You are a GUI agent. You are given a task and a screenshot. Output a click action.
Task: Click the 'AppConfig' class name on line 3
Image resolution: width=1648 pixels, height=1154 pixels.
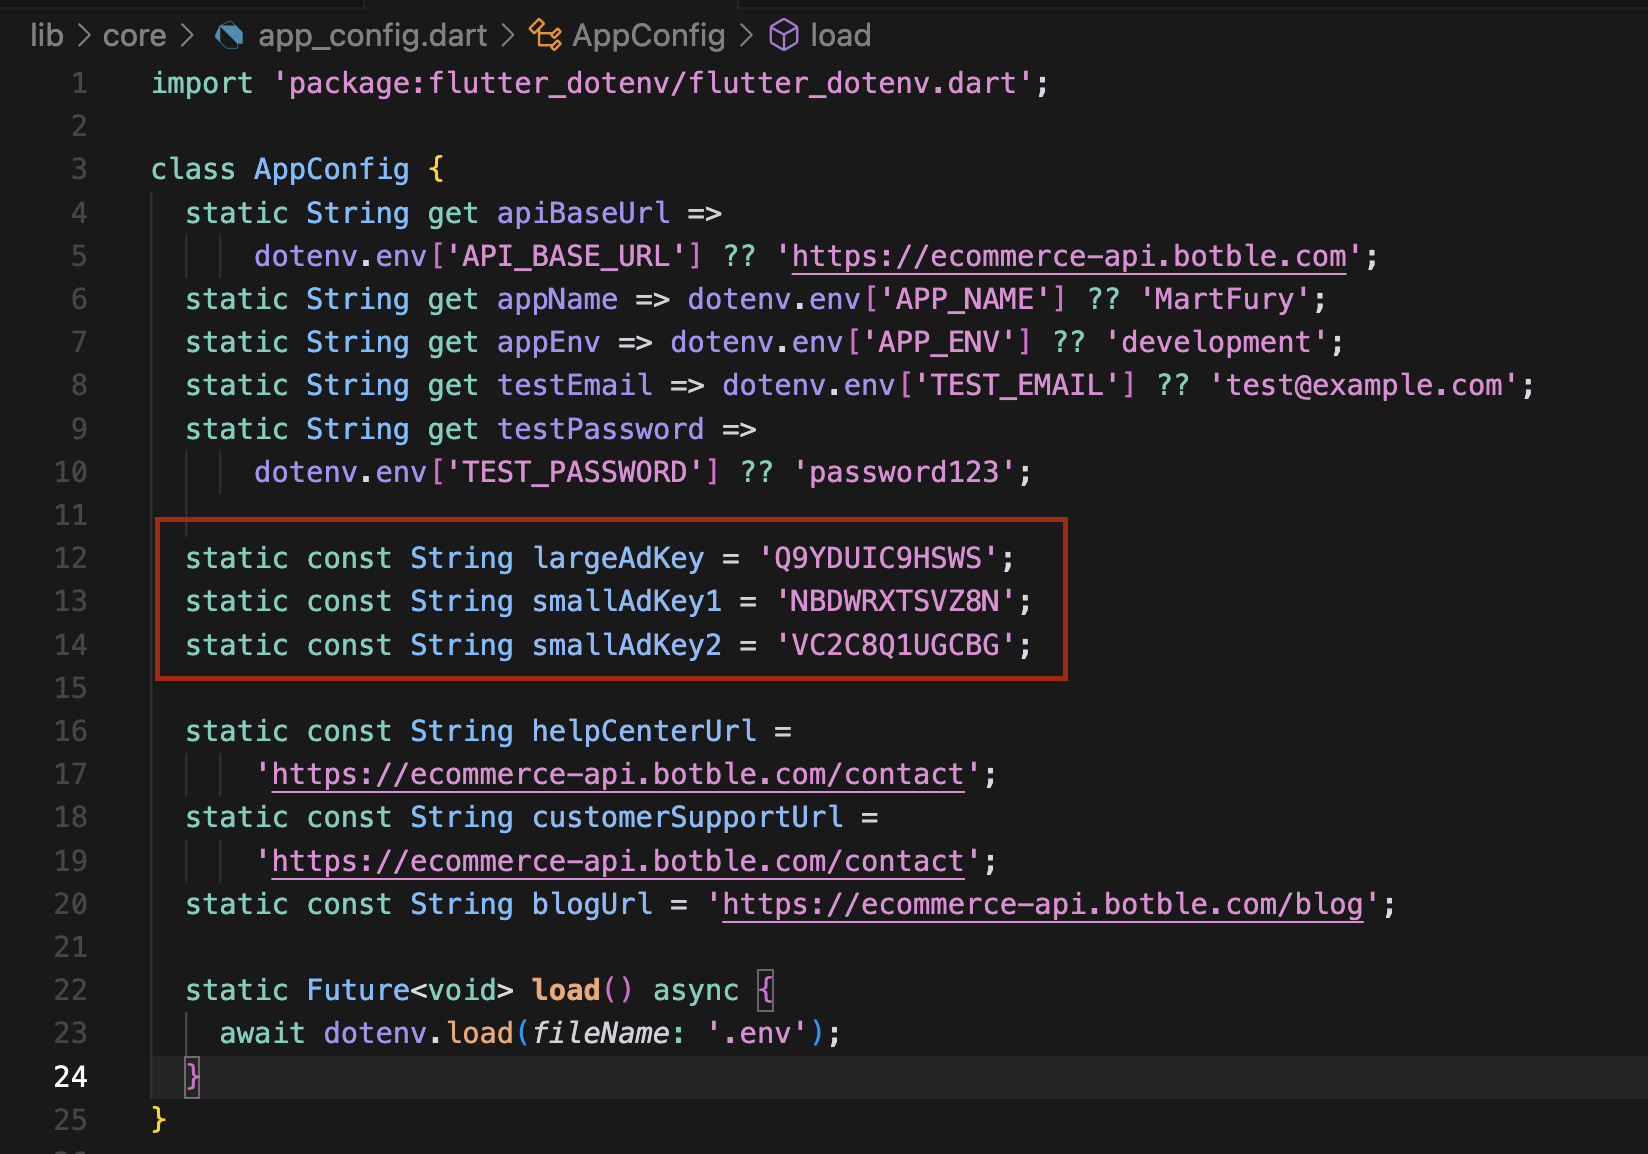331,169
